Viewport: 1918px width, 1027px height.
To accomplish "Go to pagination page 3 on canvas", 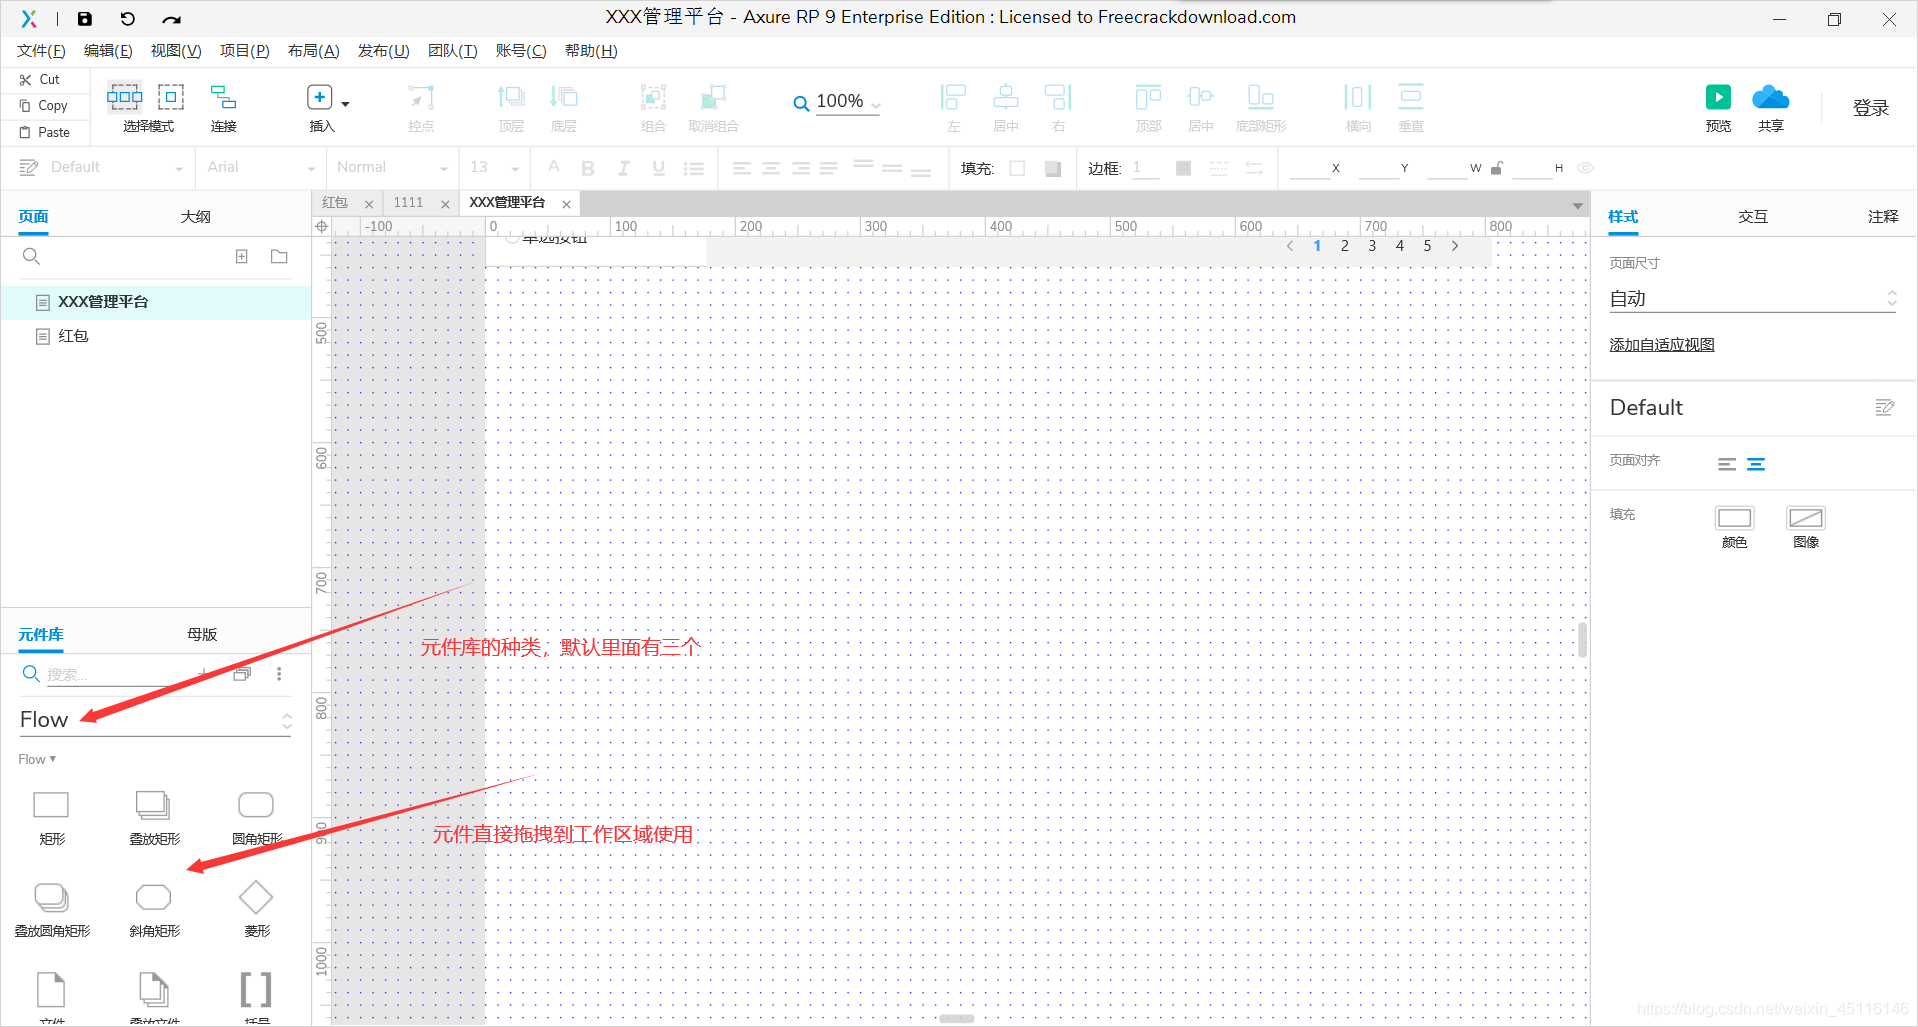I will 1372,246.
